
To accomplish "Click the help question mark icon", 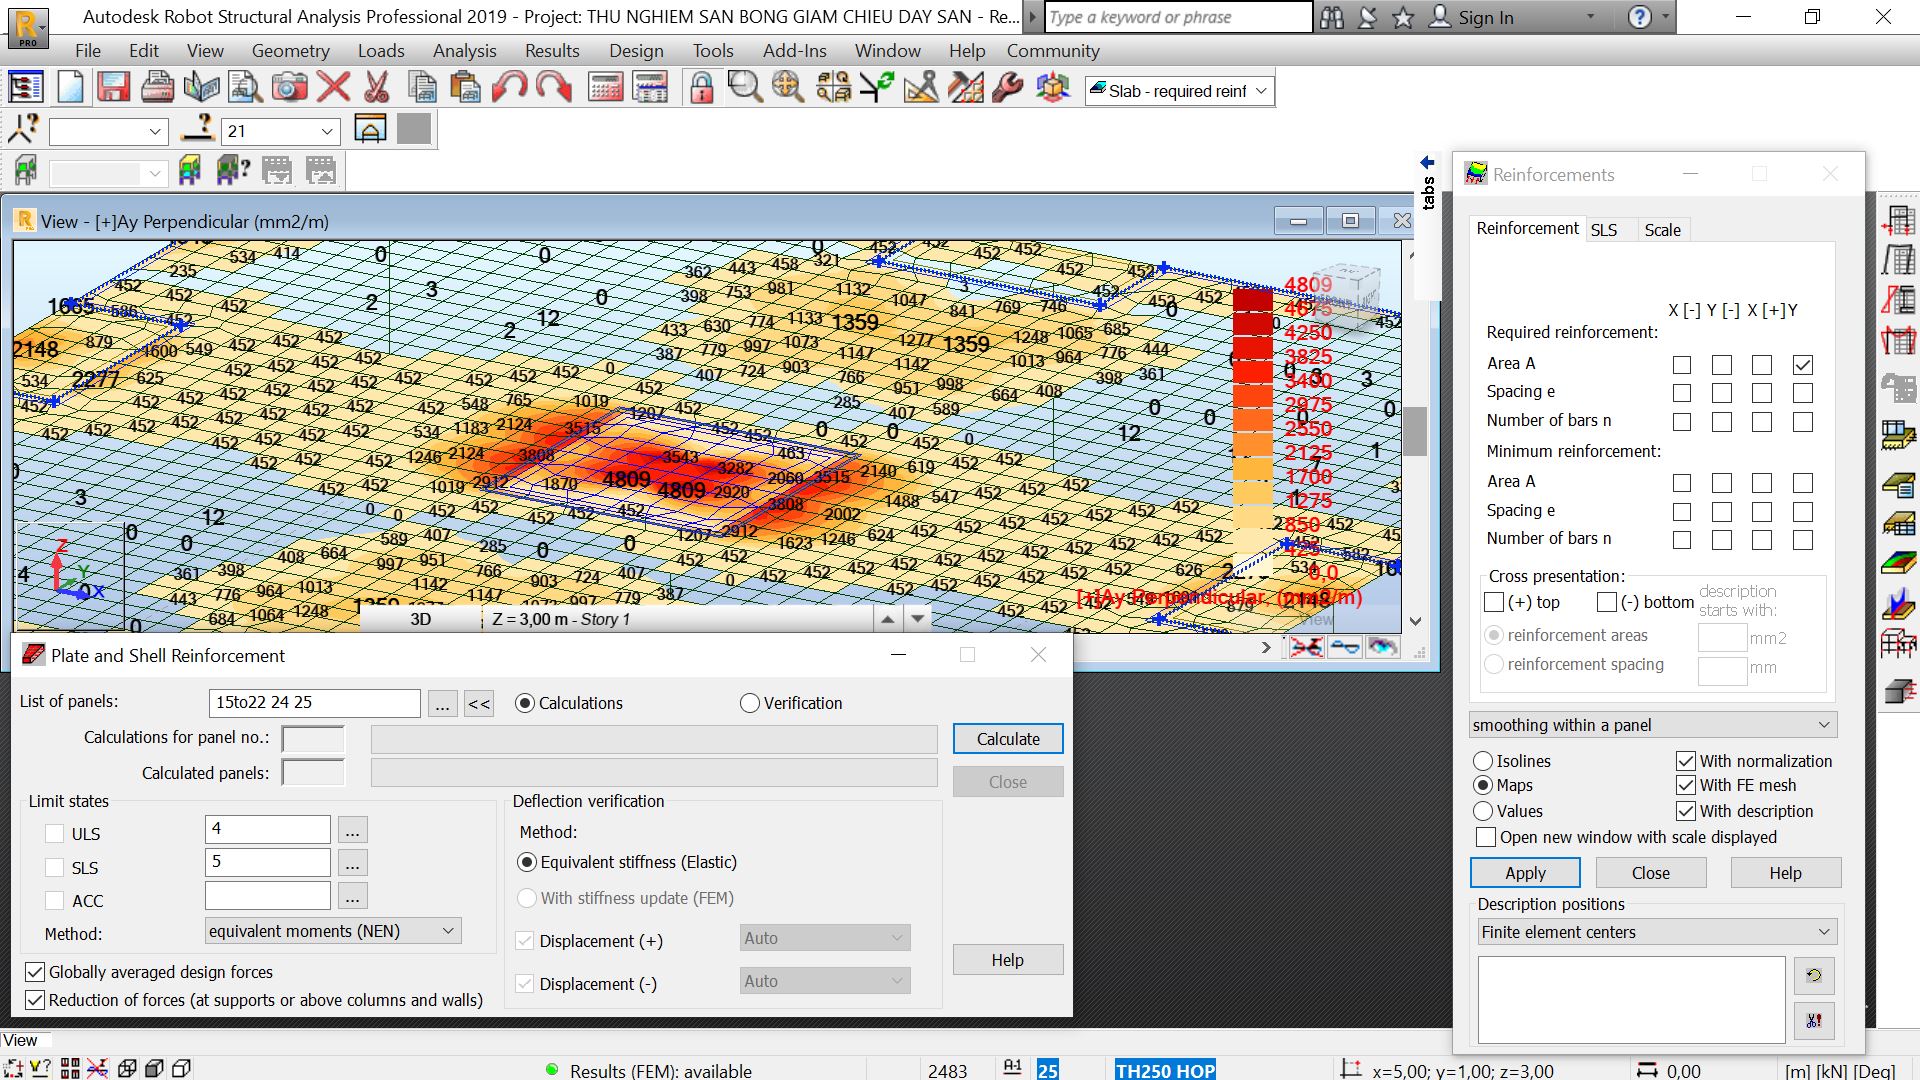I will pos(1640,17).
